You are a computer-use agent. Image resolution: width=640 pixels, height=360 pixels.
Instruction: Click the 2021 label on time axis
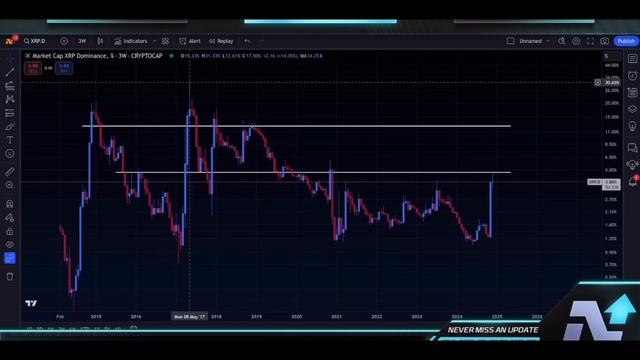click(336, 316)
